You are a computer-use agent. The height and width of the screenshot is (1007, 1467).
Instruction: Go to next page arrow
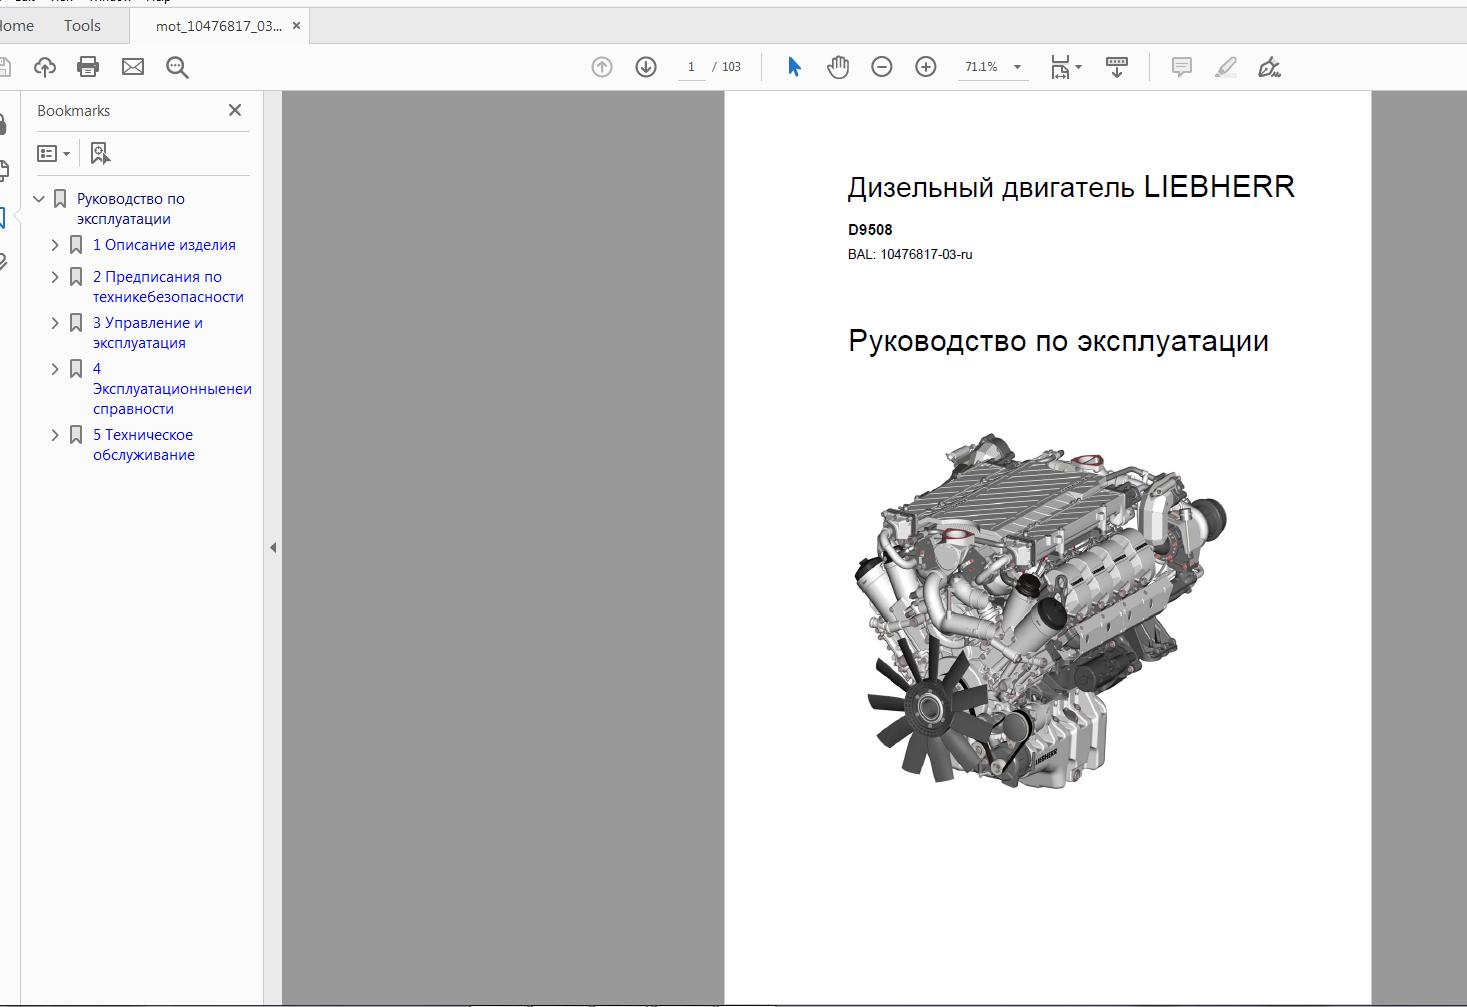(x=646, y=67)
